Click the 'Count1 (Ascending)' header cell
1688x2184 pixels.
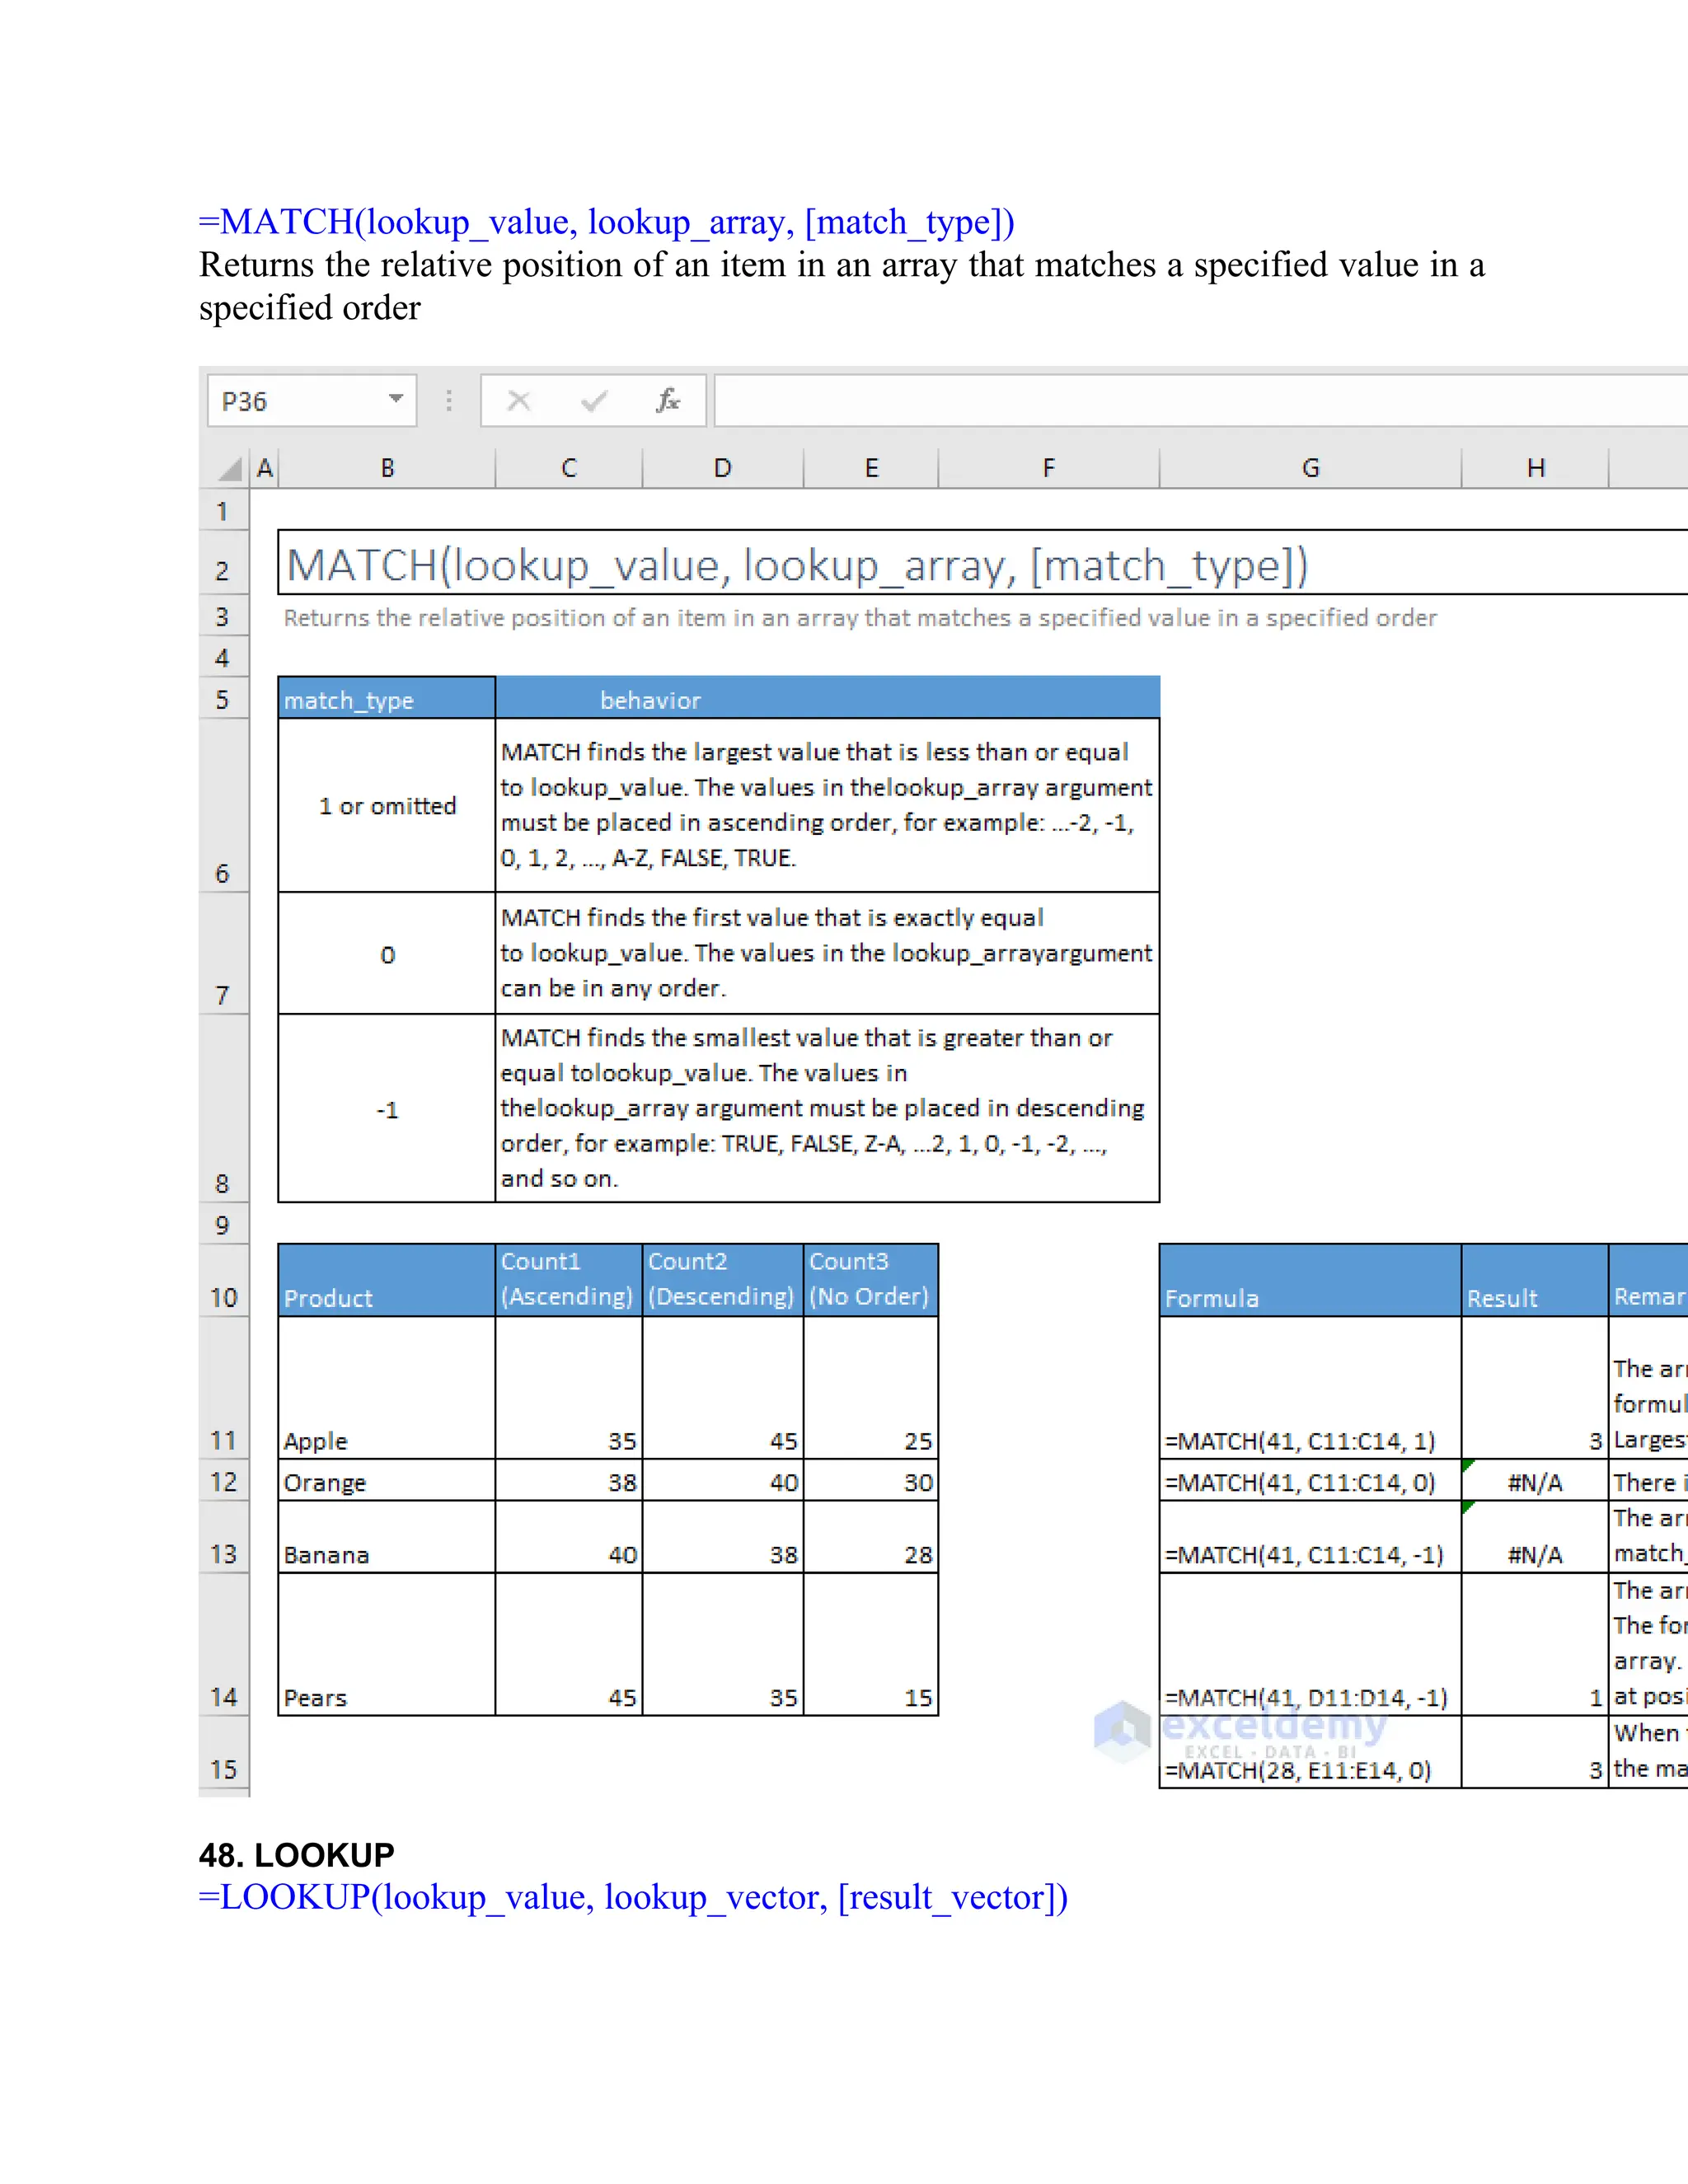point(569,1281)
